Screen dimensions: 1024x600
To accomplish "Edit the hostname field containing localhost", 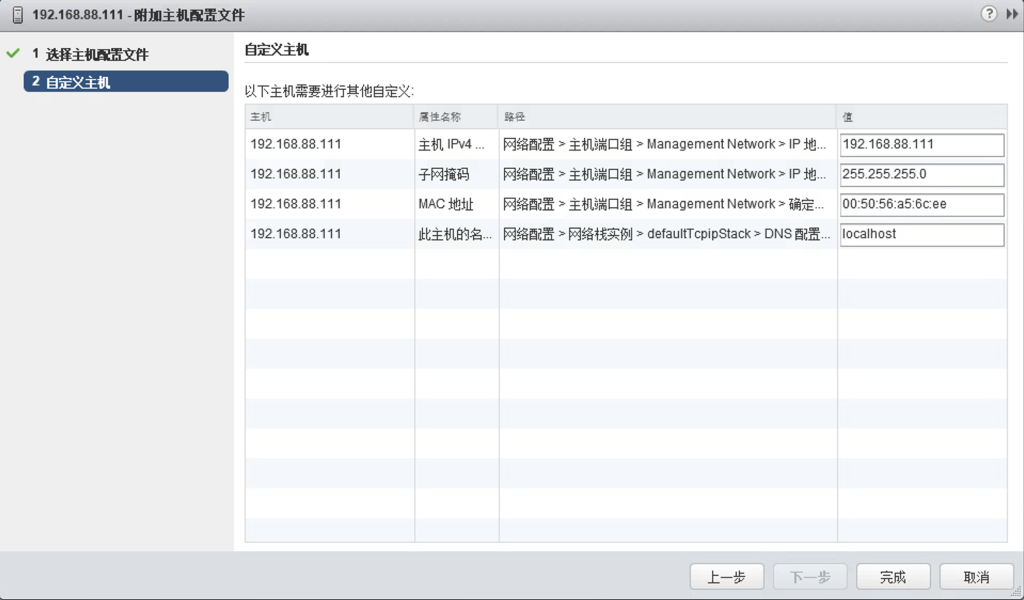I will 921,235.
